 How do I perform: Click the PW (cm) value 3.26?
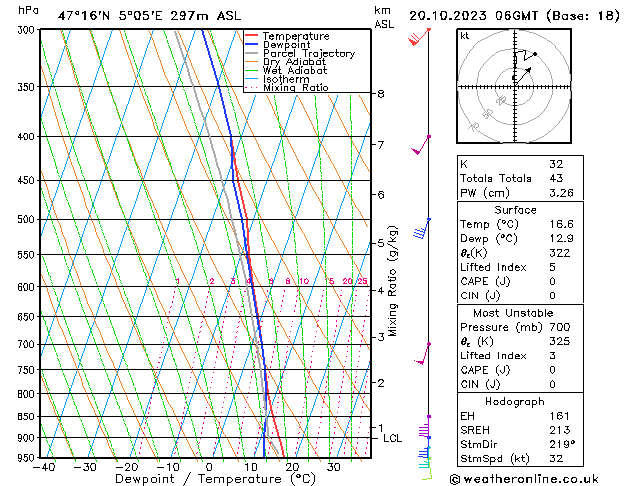tap(561, 193)
